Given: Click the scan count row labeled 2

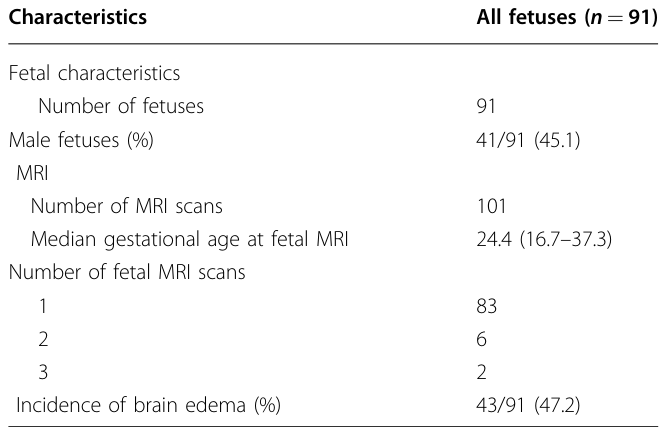Looking at the screenshot, I should point(43,339).
